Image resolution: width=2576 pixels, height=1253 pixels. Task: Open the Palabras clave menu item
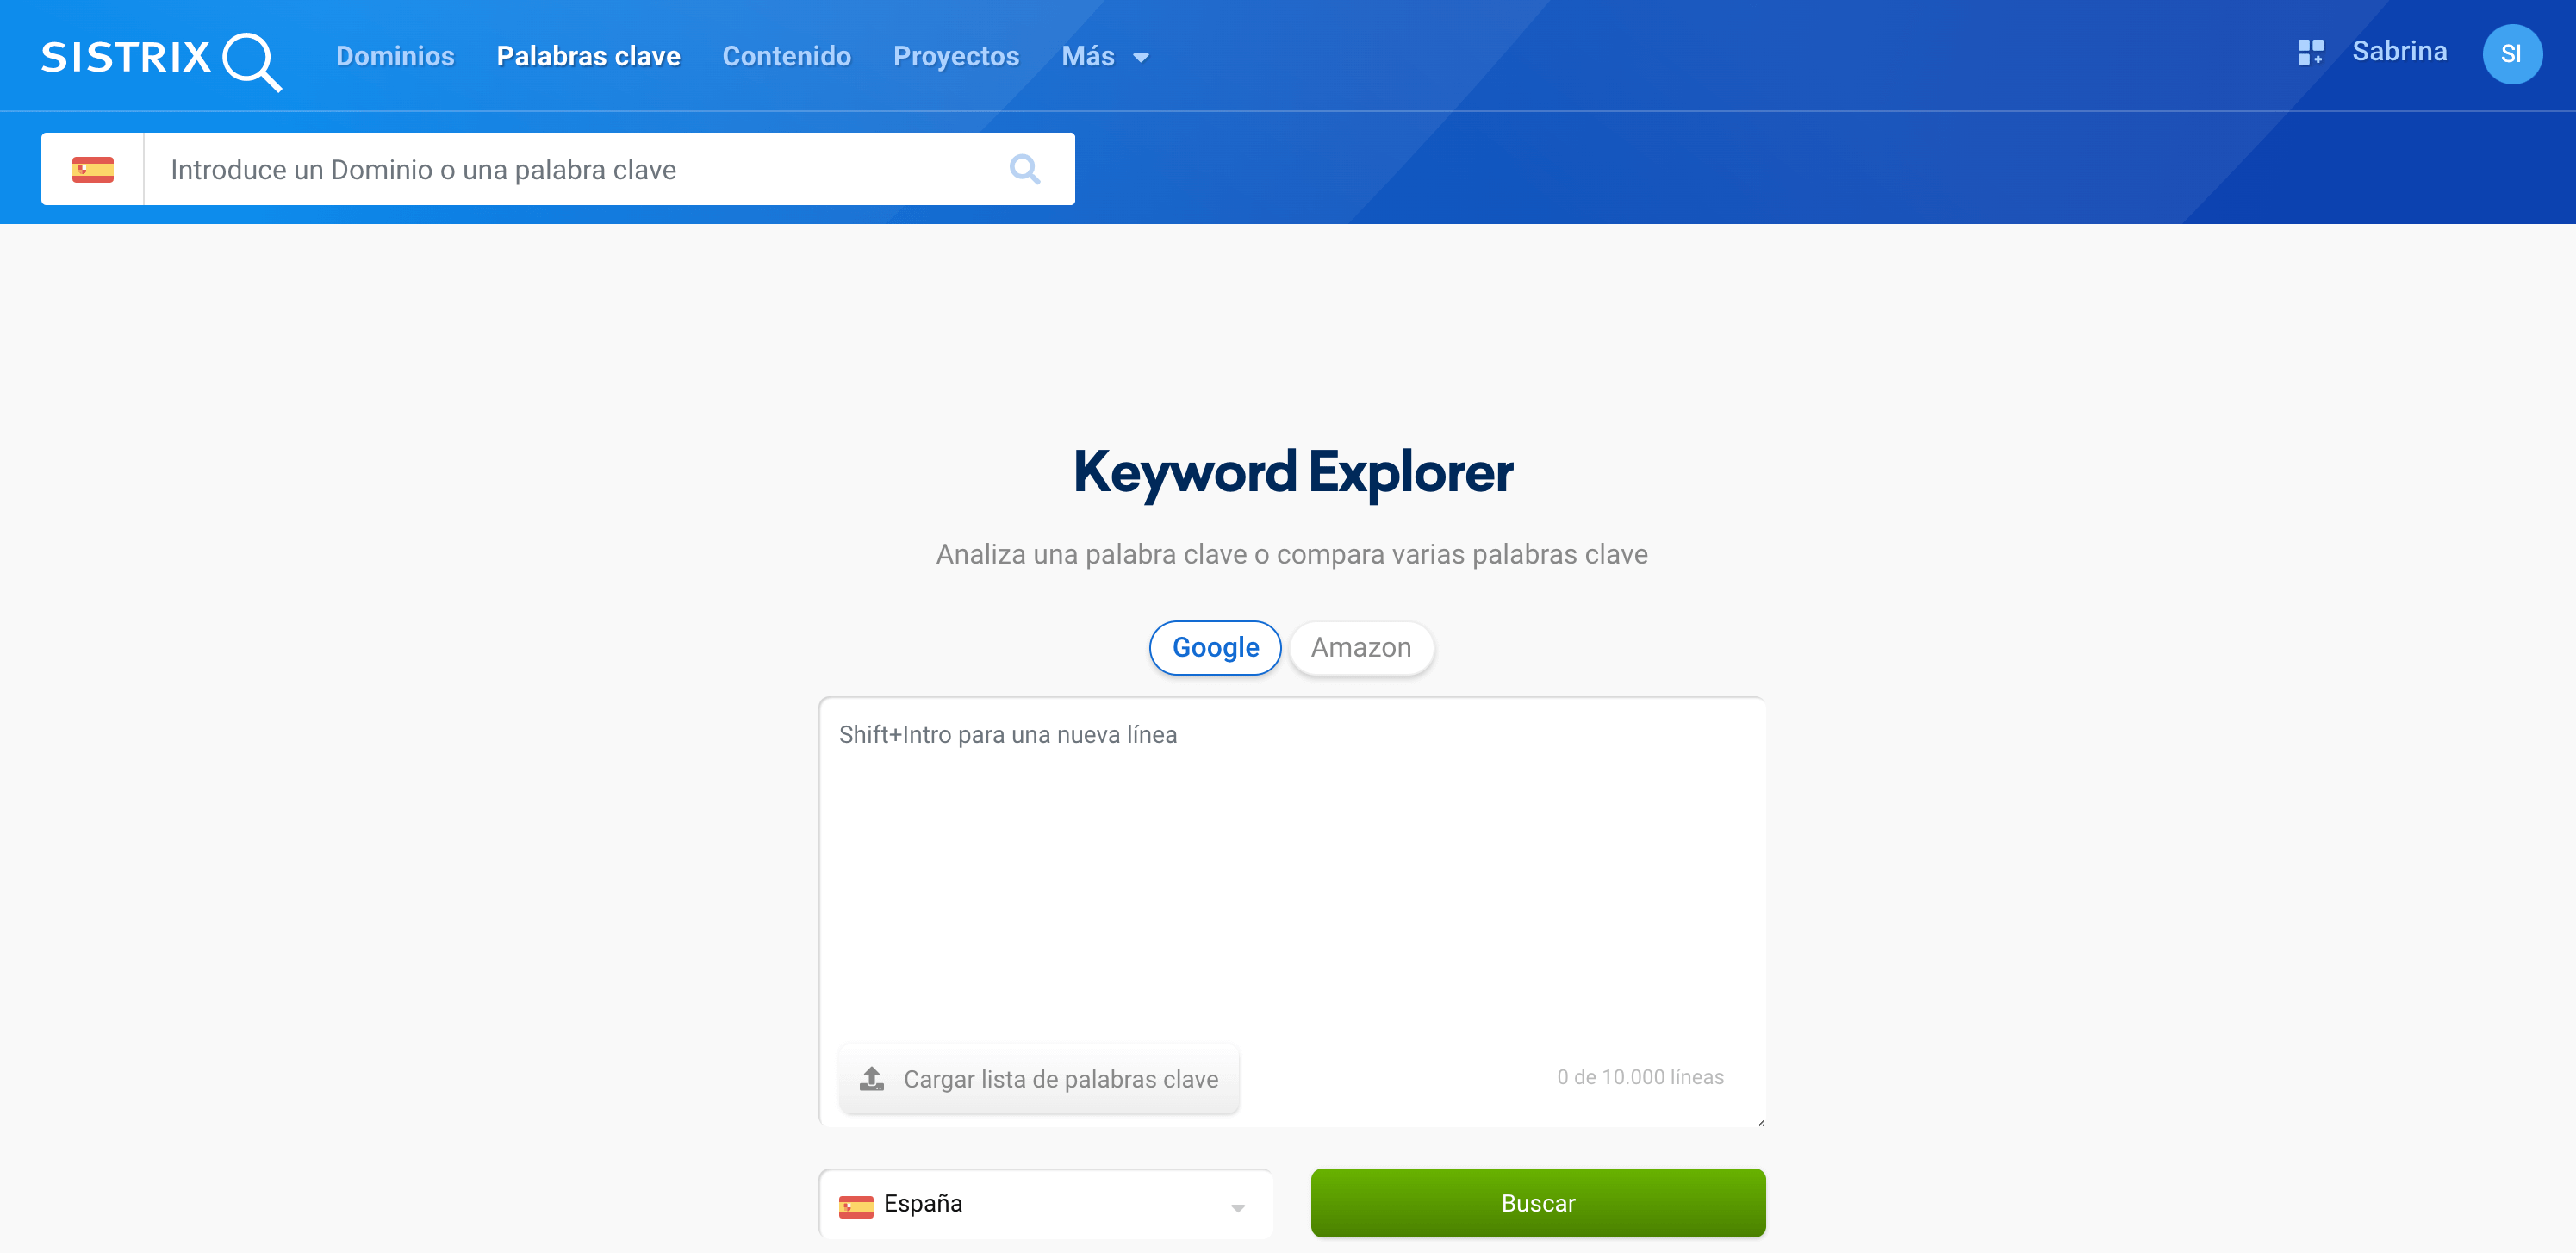click(588, 54)
